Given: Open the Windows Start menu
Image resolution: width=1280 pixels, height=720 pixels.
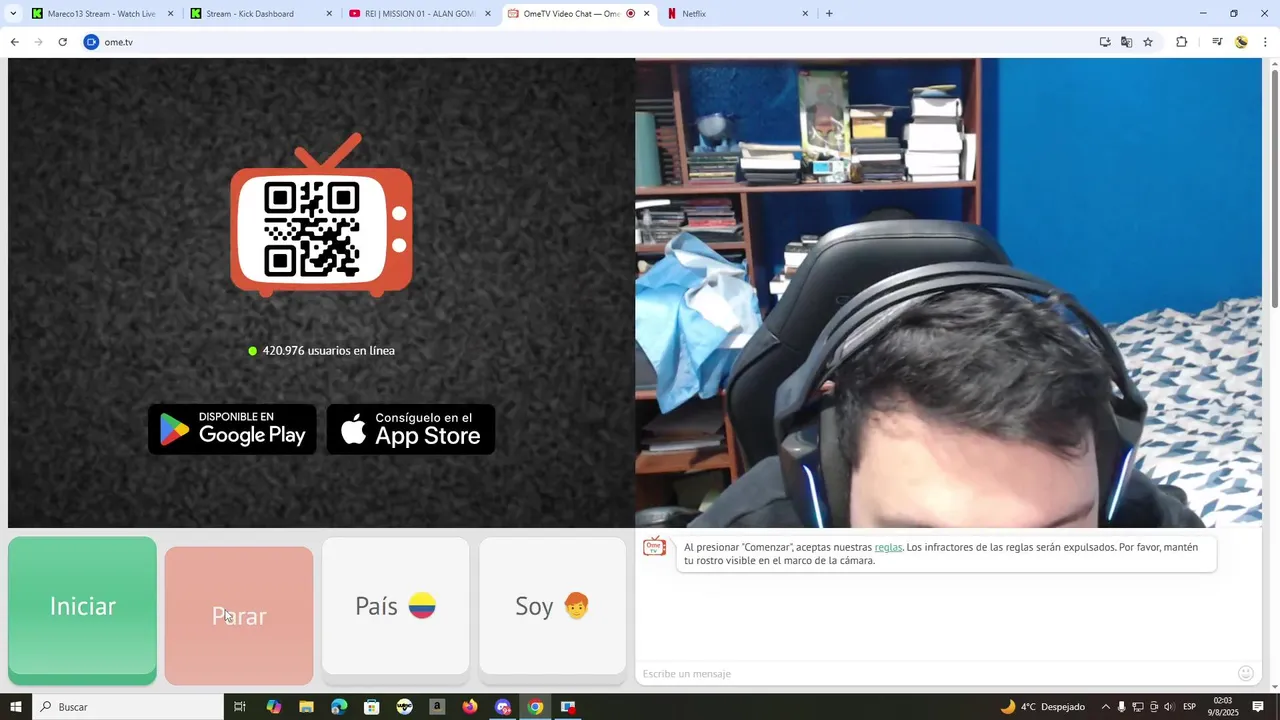Looking at the screenshot, I should 16,707.
